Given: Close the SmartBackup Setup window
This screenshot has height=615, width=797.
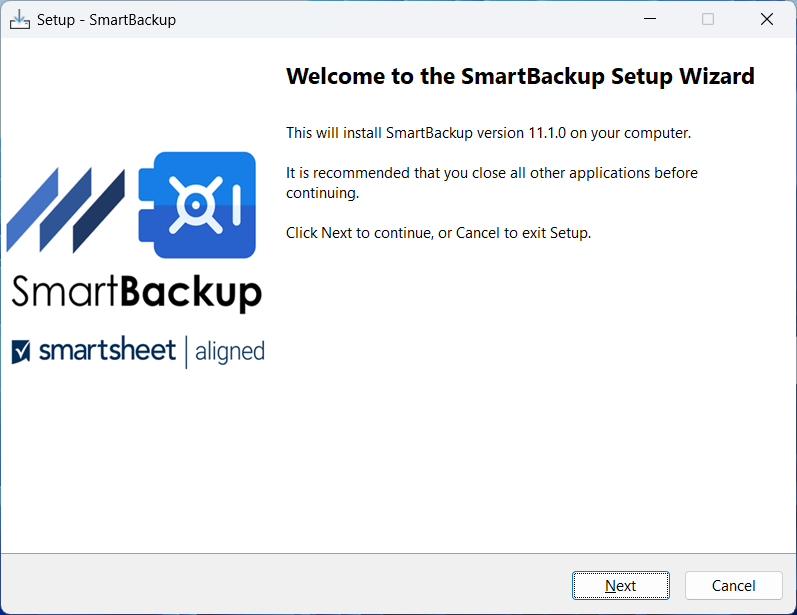Looking at the screenshot, I should [767, 19].
